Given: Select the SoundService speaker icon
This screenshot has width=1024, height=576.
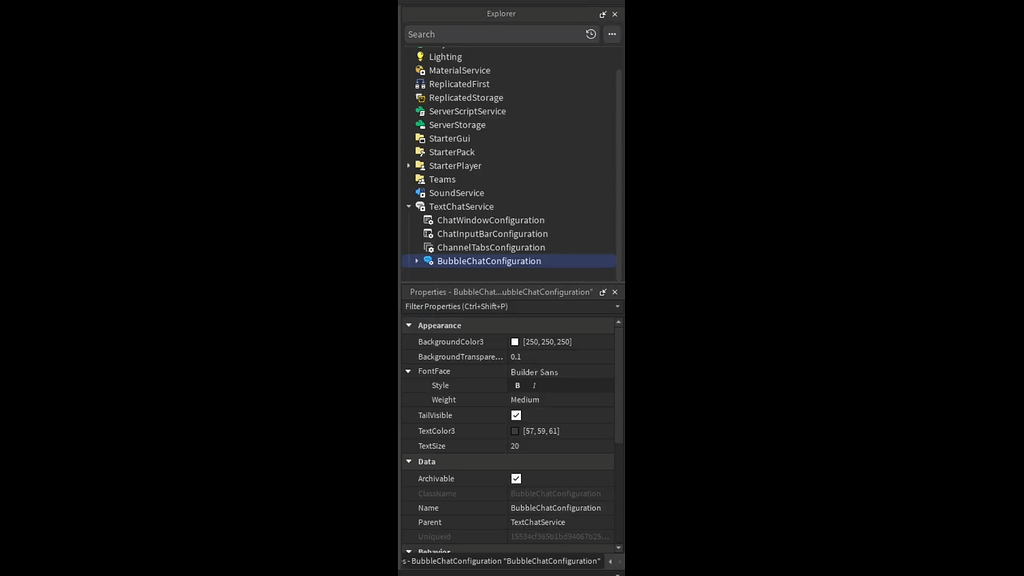Looking at the screenshot, I should click(x=421, y=192).
